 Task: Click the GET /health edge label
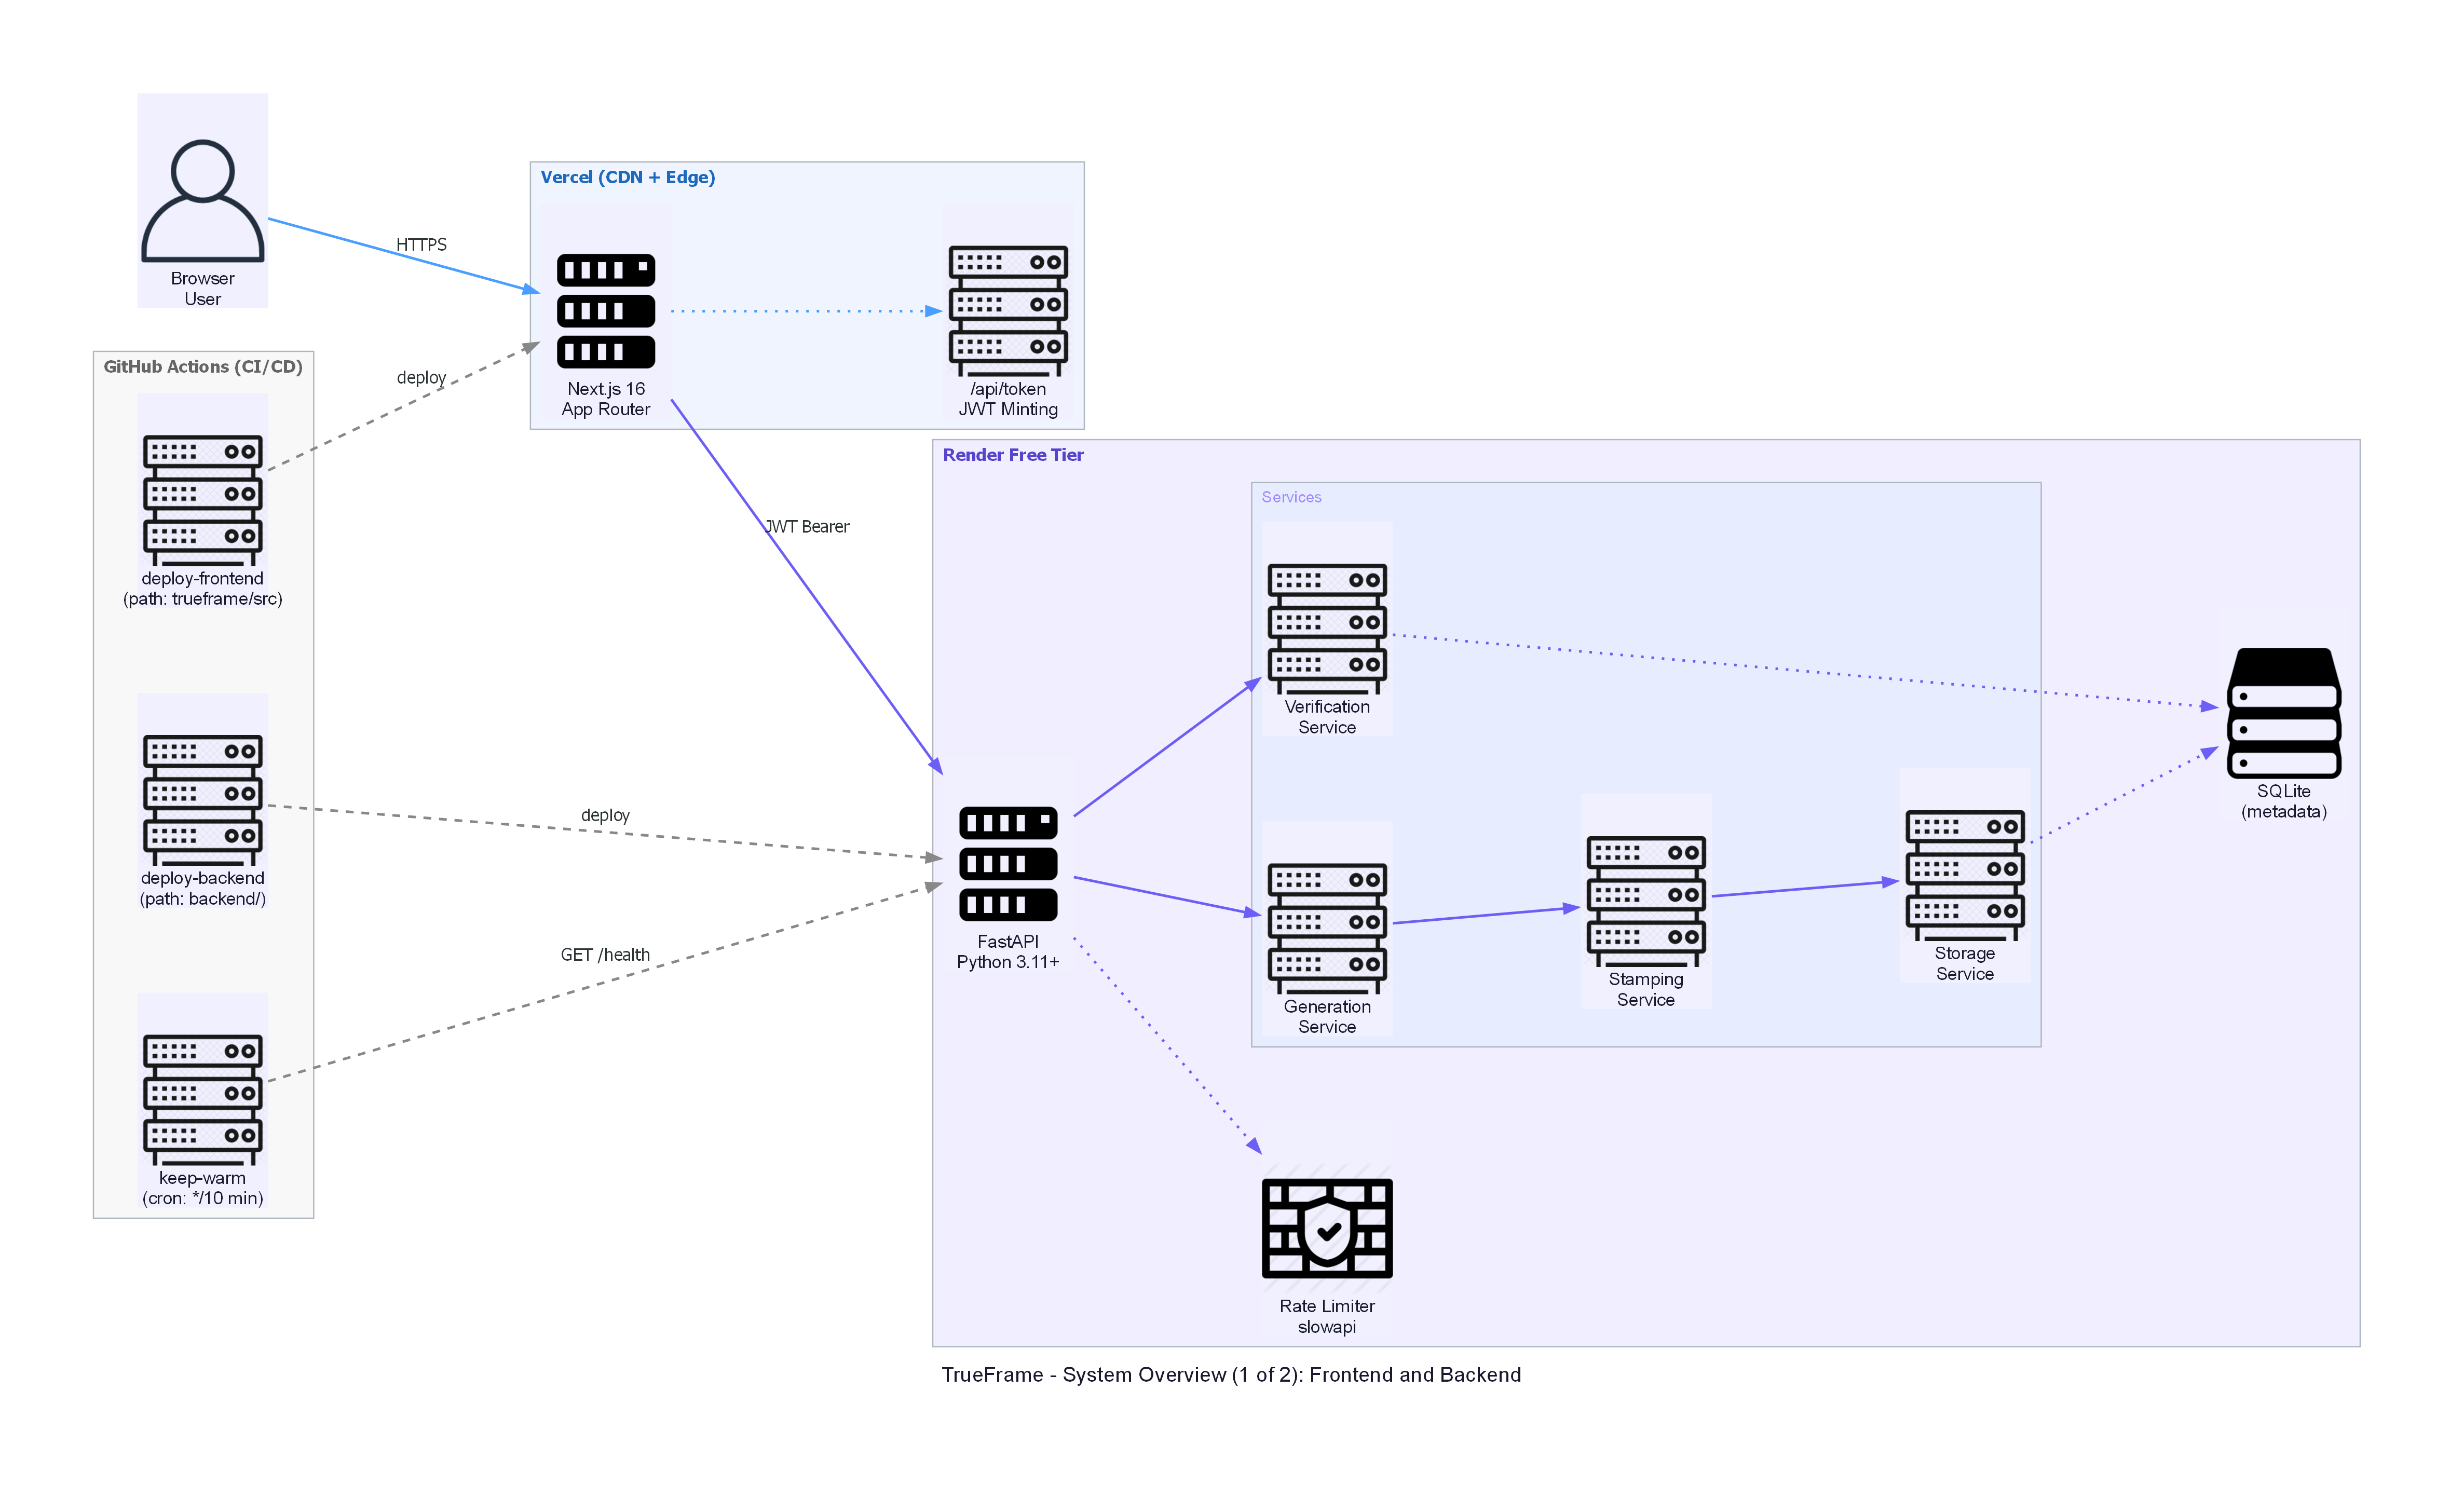click(x=605, y=955)
